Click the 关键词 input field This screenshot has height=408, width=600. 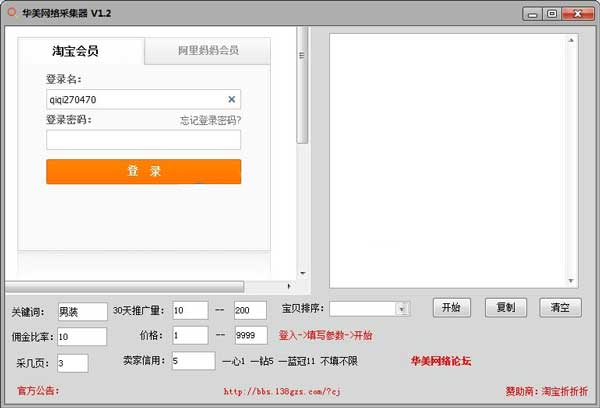[83, 312]
